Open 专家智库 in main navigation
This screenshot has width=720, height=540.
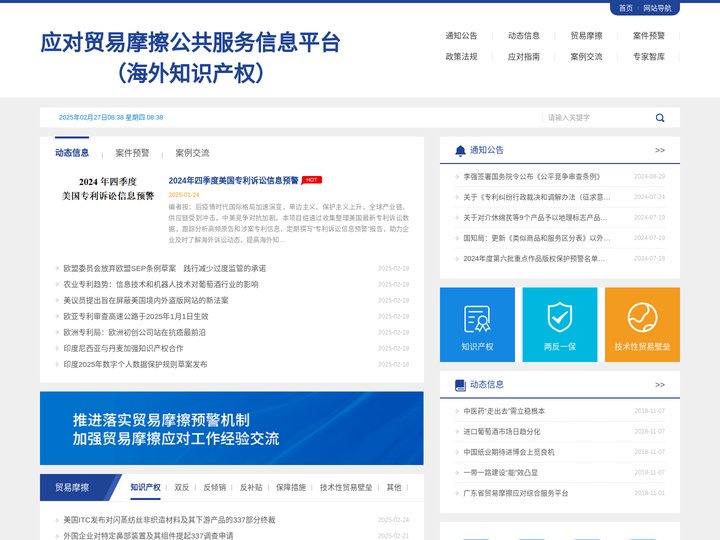[648, 56]
